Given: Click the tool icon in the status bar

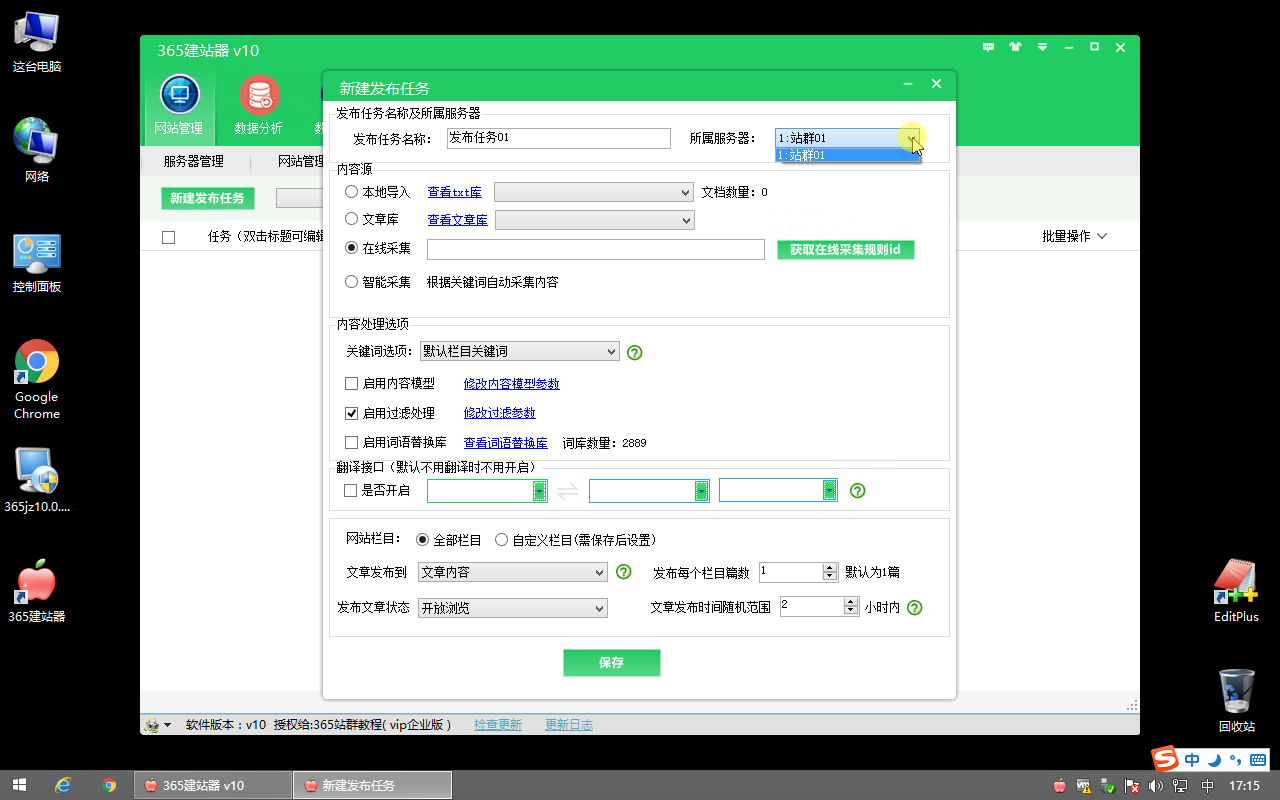Looking at the screenshot, I should point(157,725).
